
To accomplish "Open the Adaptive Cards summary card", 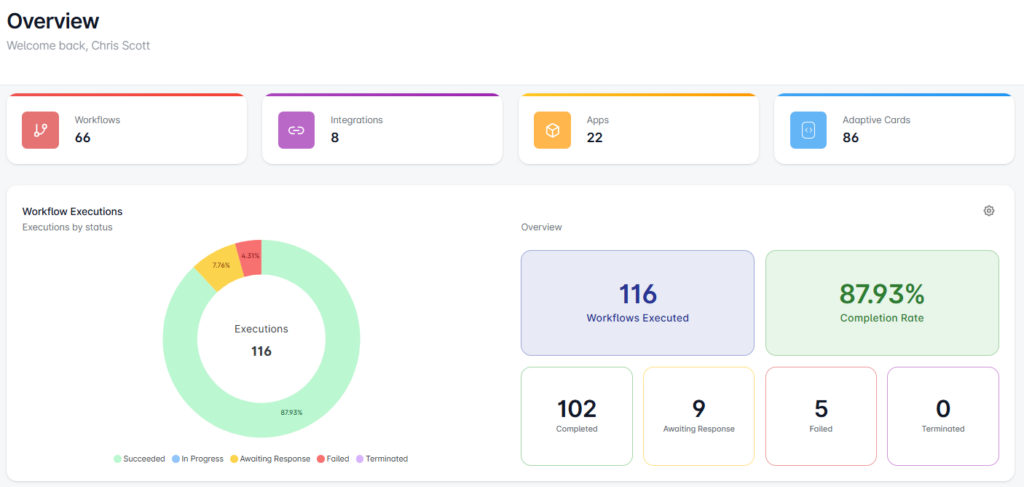I will (x=894, y=129).
